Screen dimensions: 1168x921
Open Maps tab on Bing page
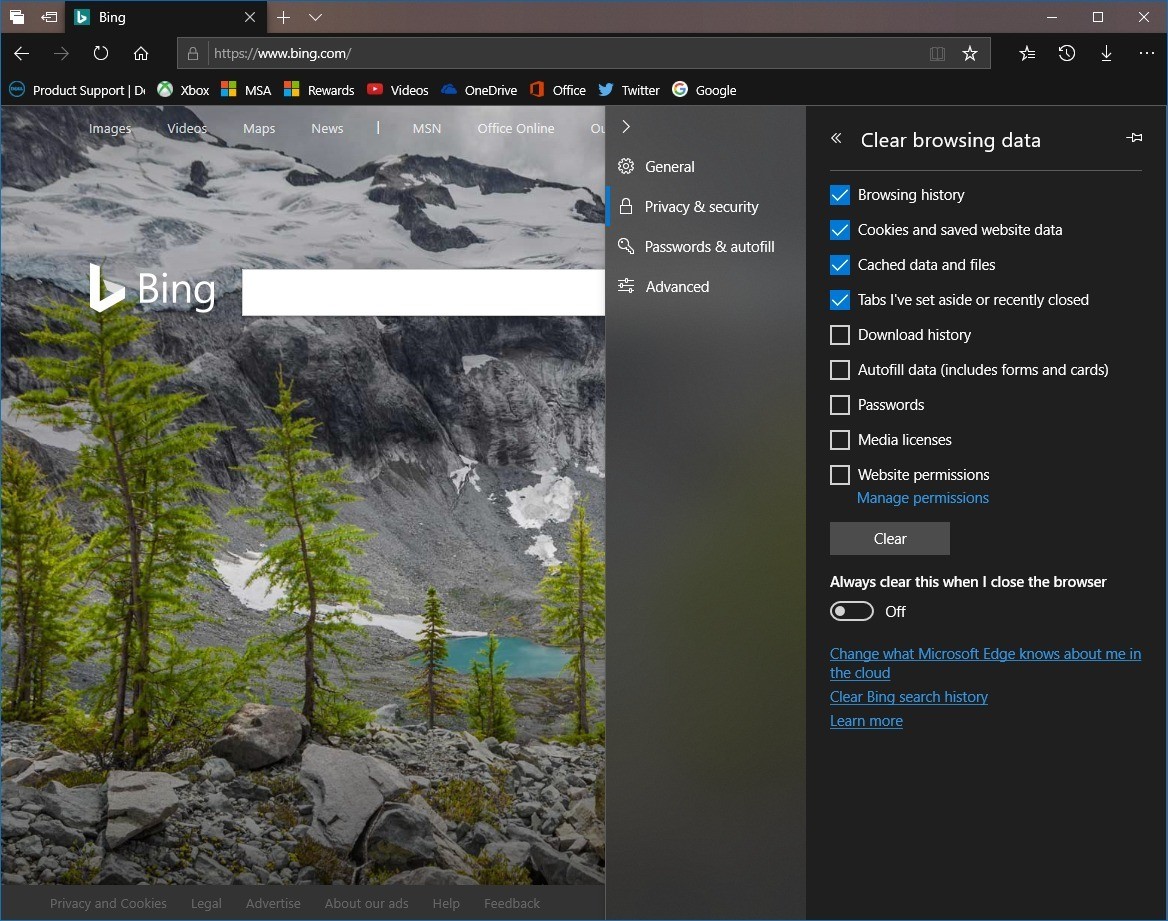(x=258, y=128)
